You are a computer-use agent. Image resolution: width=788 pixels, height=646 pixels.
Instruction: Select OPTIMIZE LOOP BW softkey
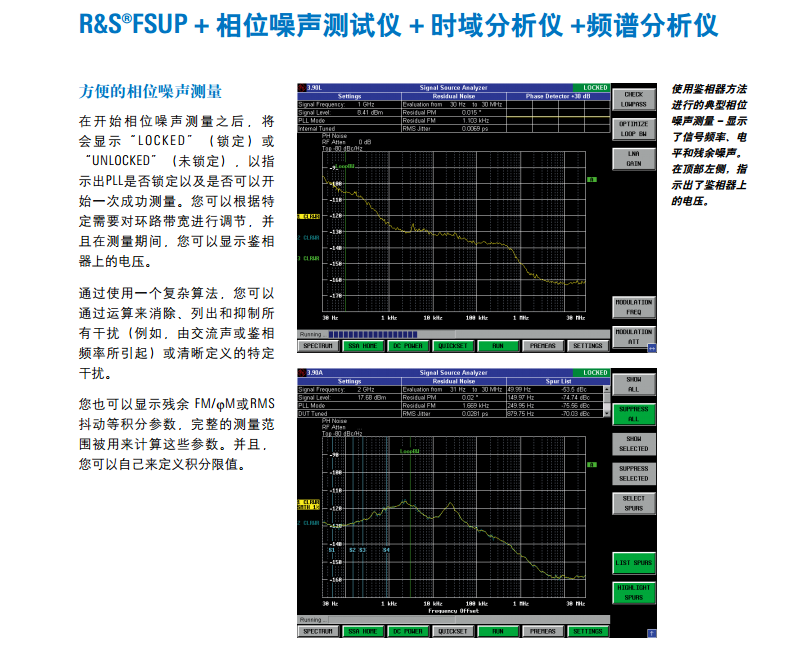coord(634,129)
